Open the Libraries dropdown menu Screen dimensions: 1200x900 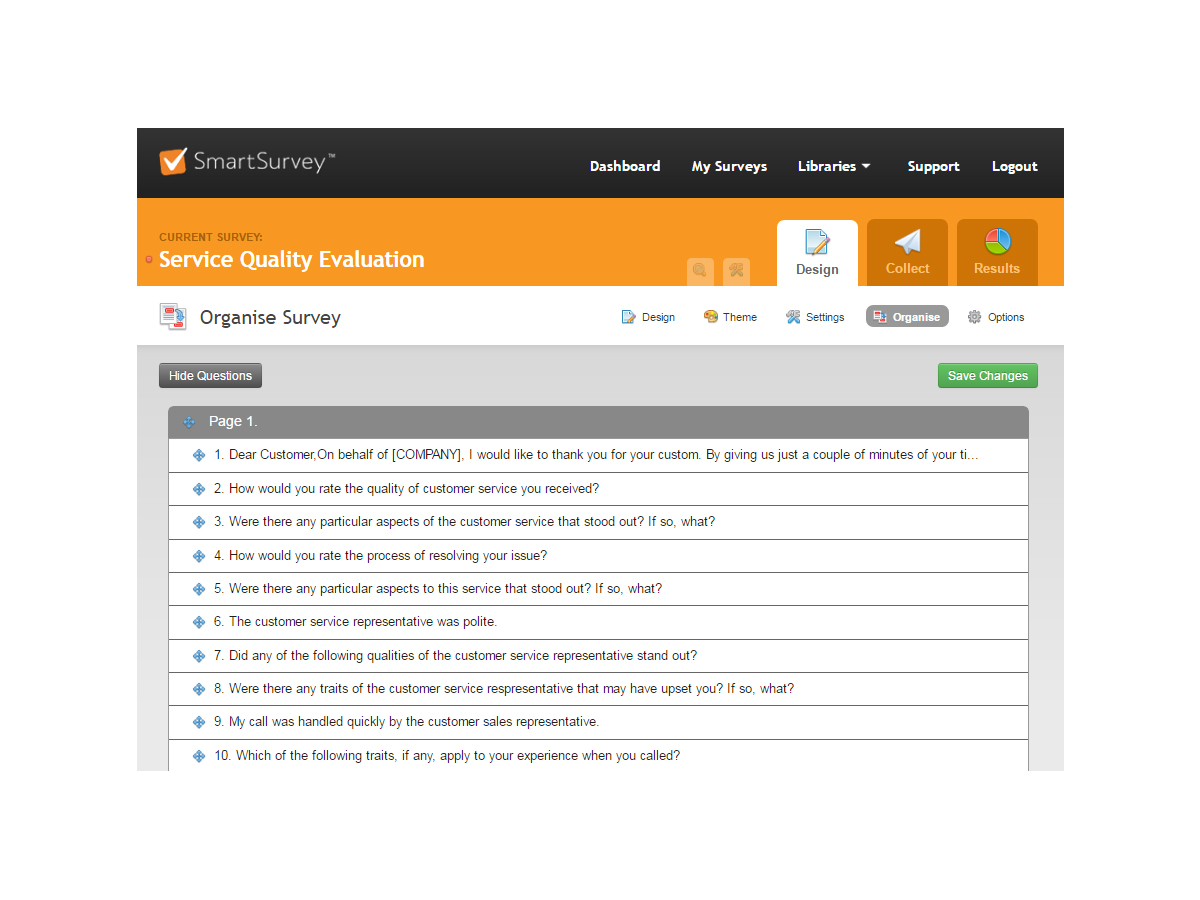[833, 166]
